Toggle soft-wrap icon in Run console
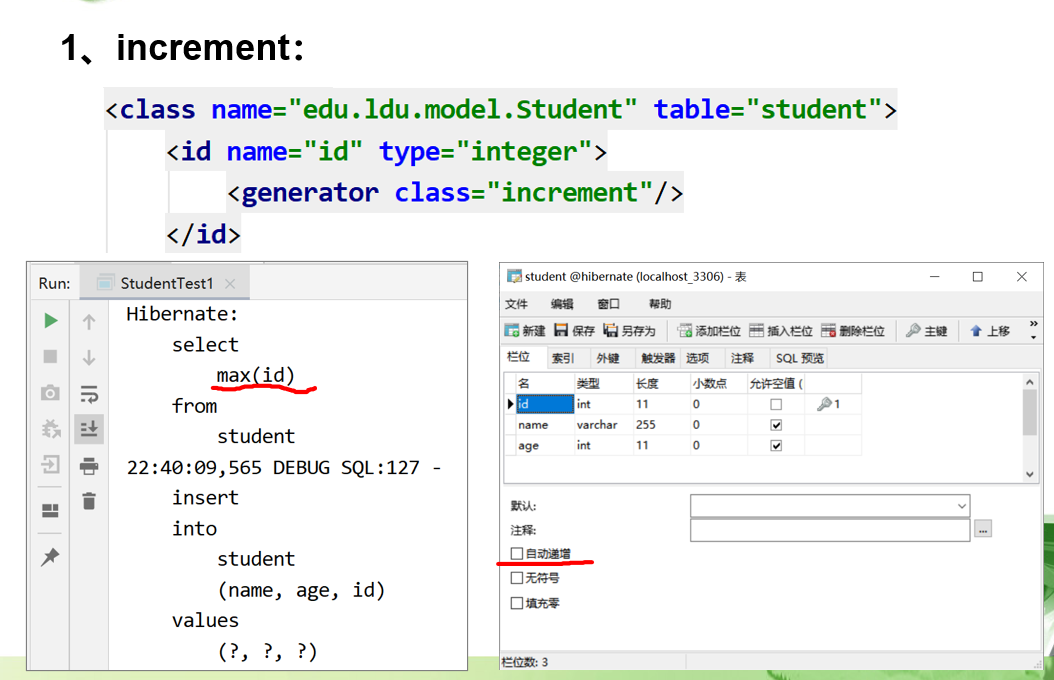This screenshot has height=680, width=1054. coord(89,394)
